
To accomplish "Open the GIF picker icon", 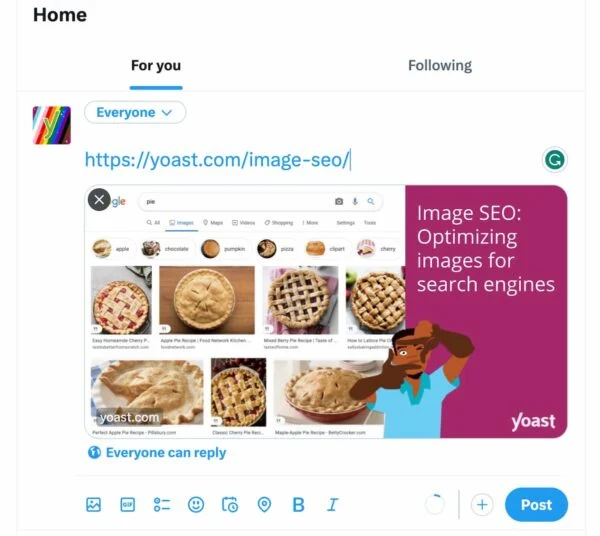I will coord(127,505).
